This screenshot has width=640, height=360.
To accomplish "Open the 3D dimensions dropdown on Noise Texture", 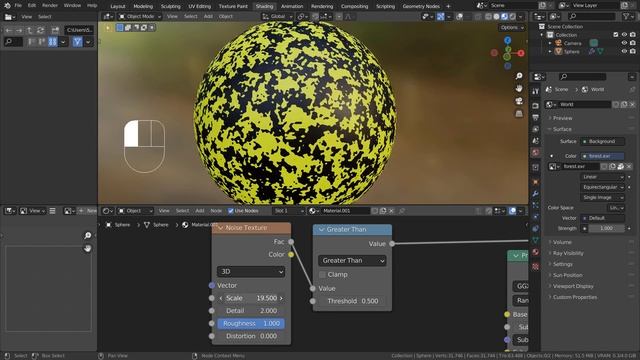I will [251, 271].
